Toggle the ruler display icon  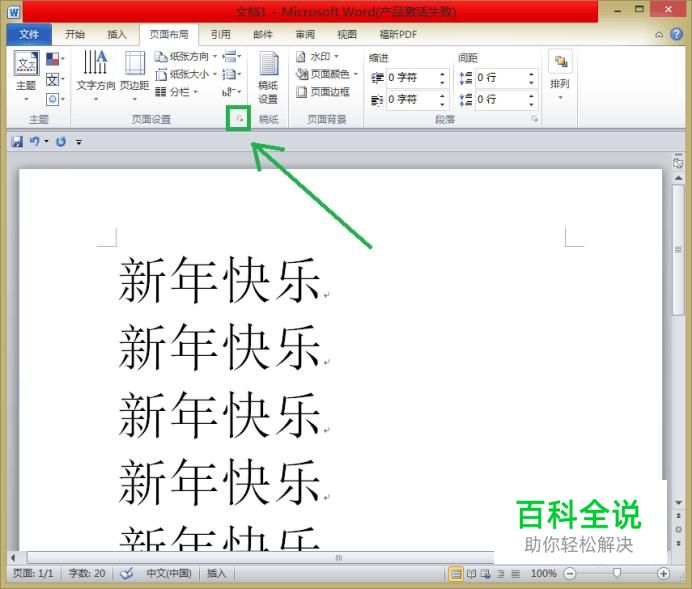678,161
